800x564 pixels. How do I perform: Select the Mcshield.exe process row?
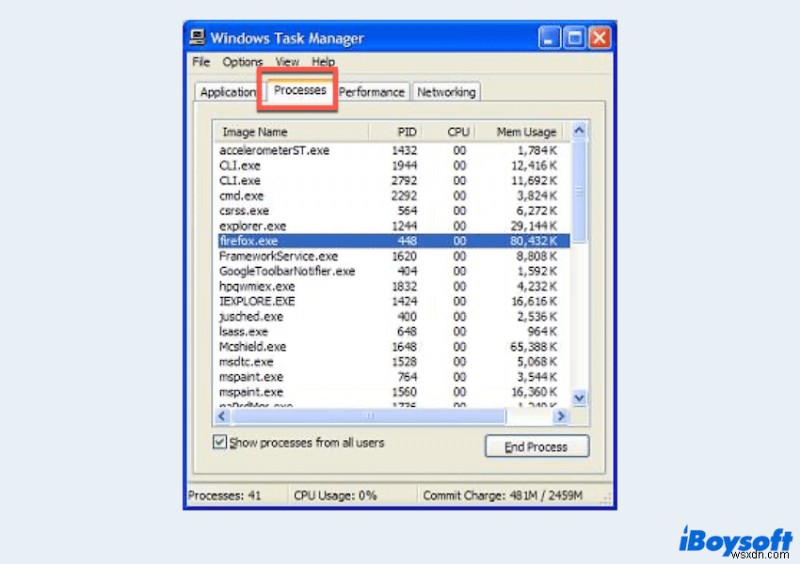[x=393, y=347]
